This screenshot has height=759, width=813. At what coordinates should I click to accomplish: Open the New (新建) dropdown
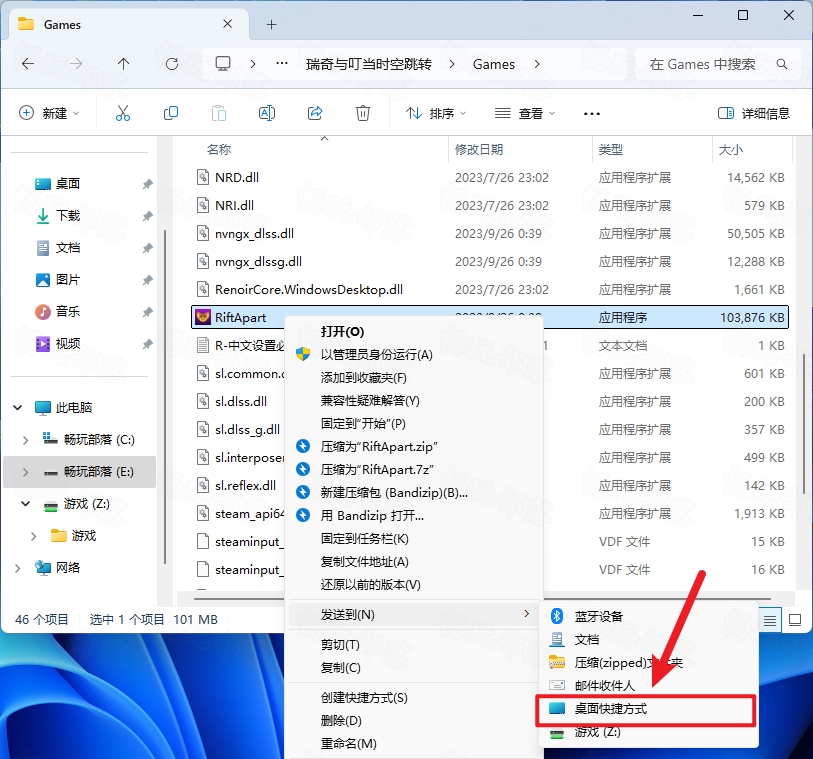(x=49, y=113)
